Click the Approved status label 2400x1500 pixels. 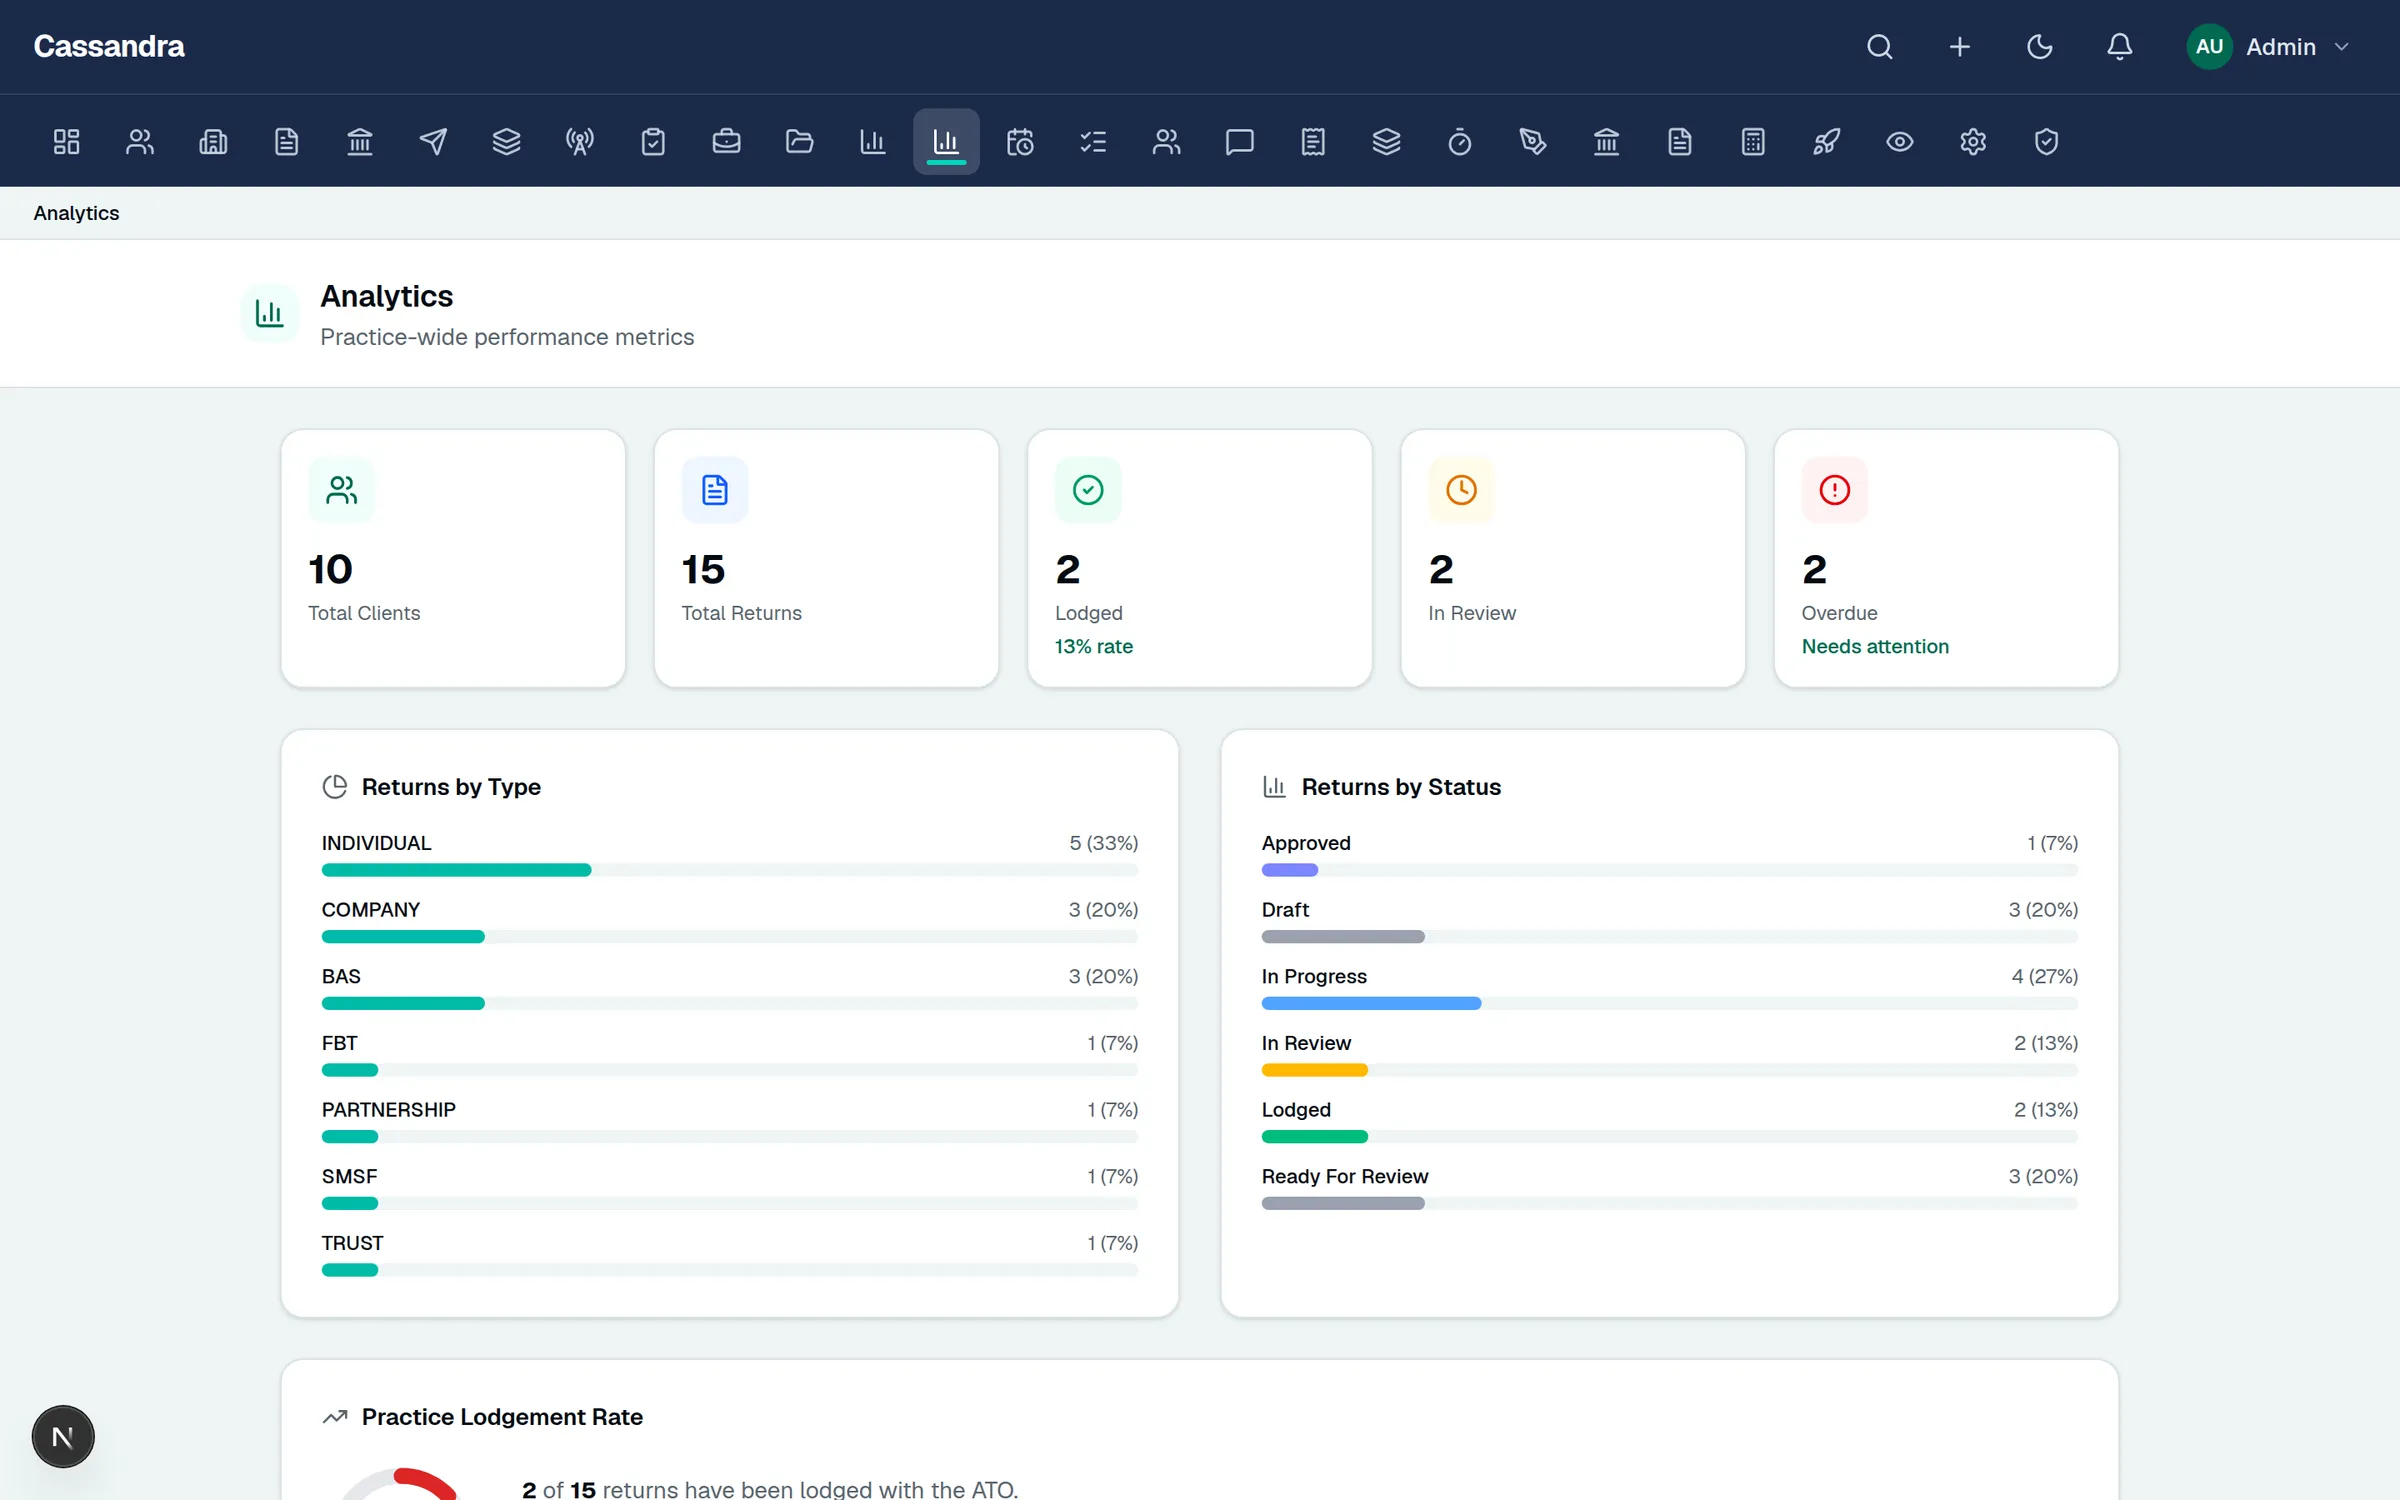click(x=1306, y=843)
